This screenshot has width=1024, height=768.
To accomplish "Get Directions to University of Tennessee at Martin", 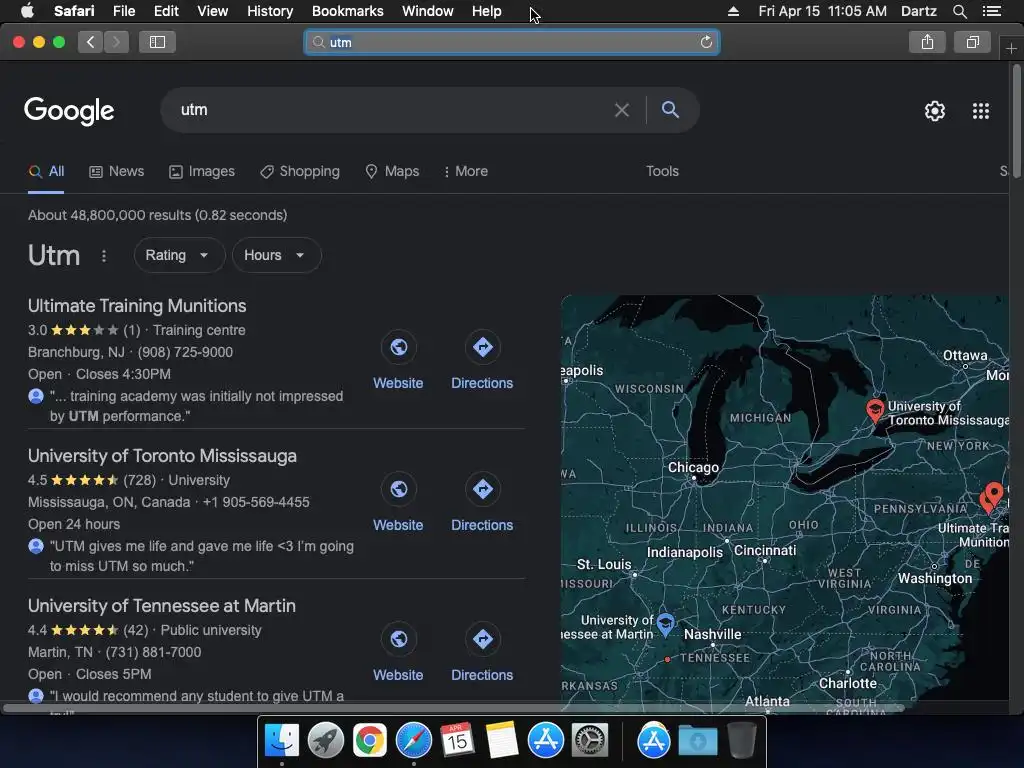I will (483, 639).
